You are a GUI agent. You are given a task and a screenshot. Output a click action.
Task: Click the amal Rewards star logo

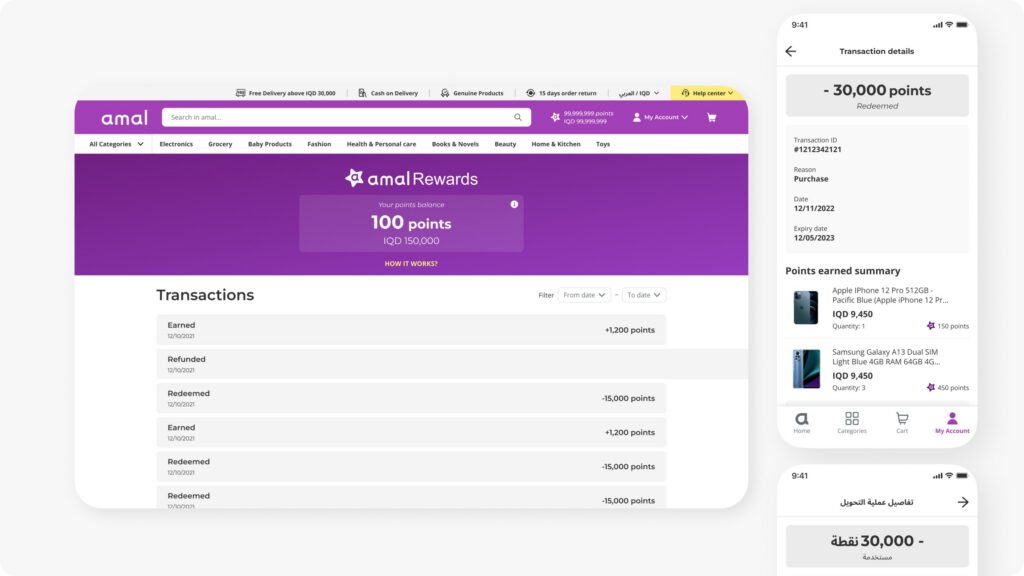click(354, 178)
